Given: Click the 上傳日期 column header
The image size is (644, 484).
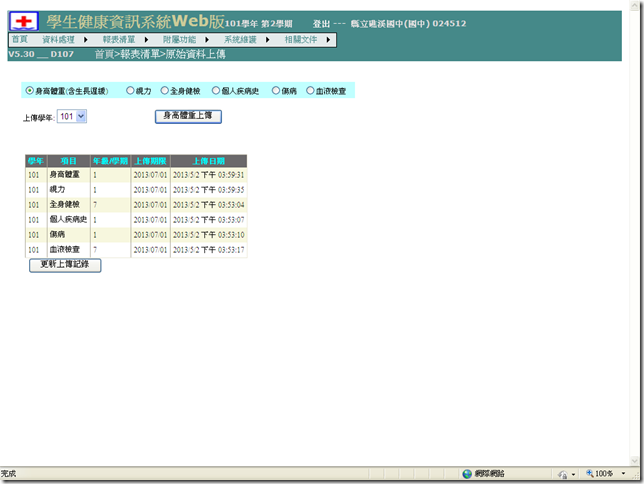Looking at the screenshot, I should tap(209, 161).
